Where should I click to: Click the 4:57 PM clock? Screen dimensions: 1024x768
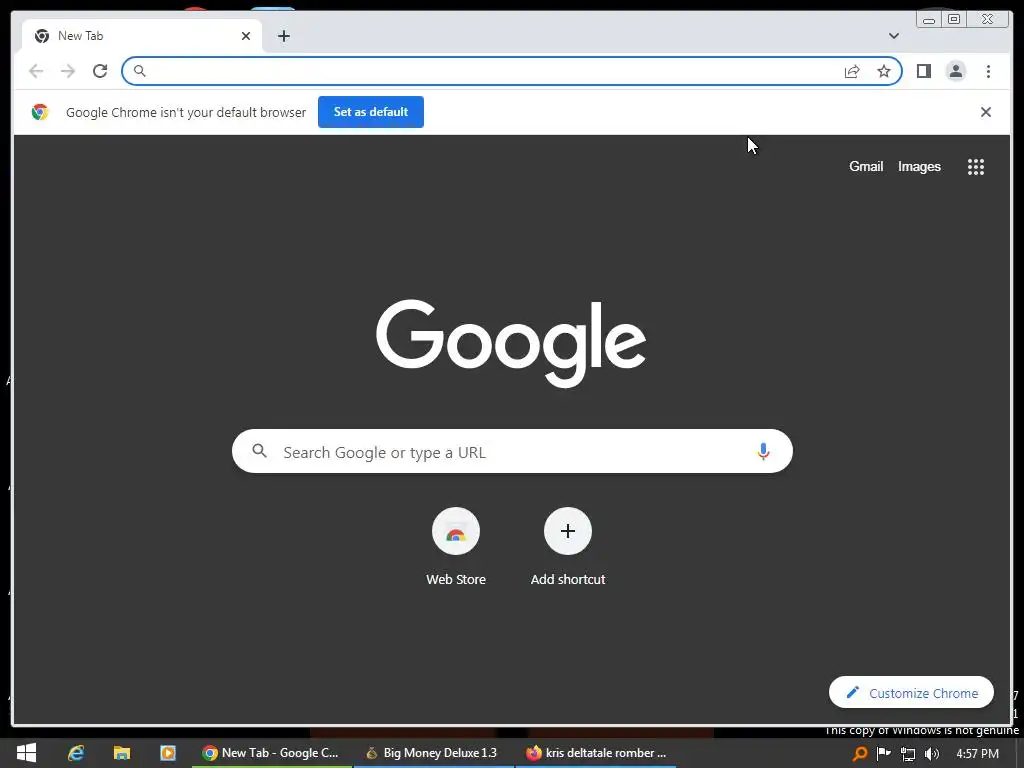click(977, 754)
